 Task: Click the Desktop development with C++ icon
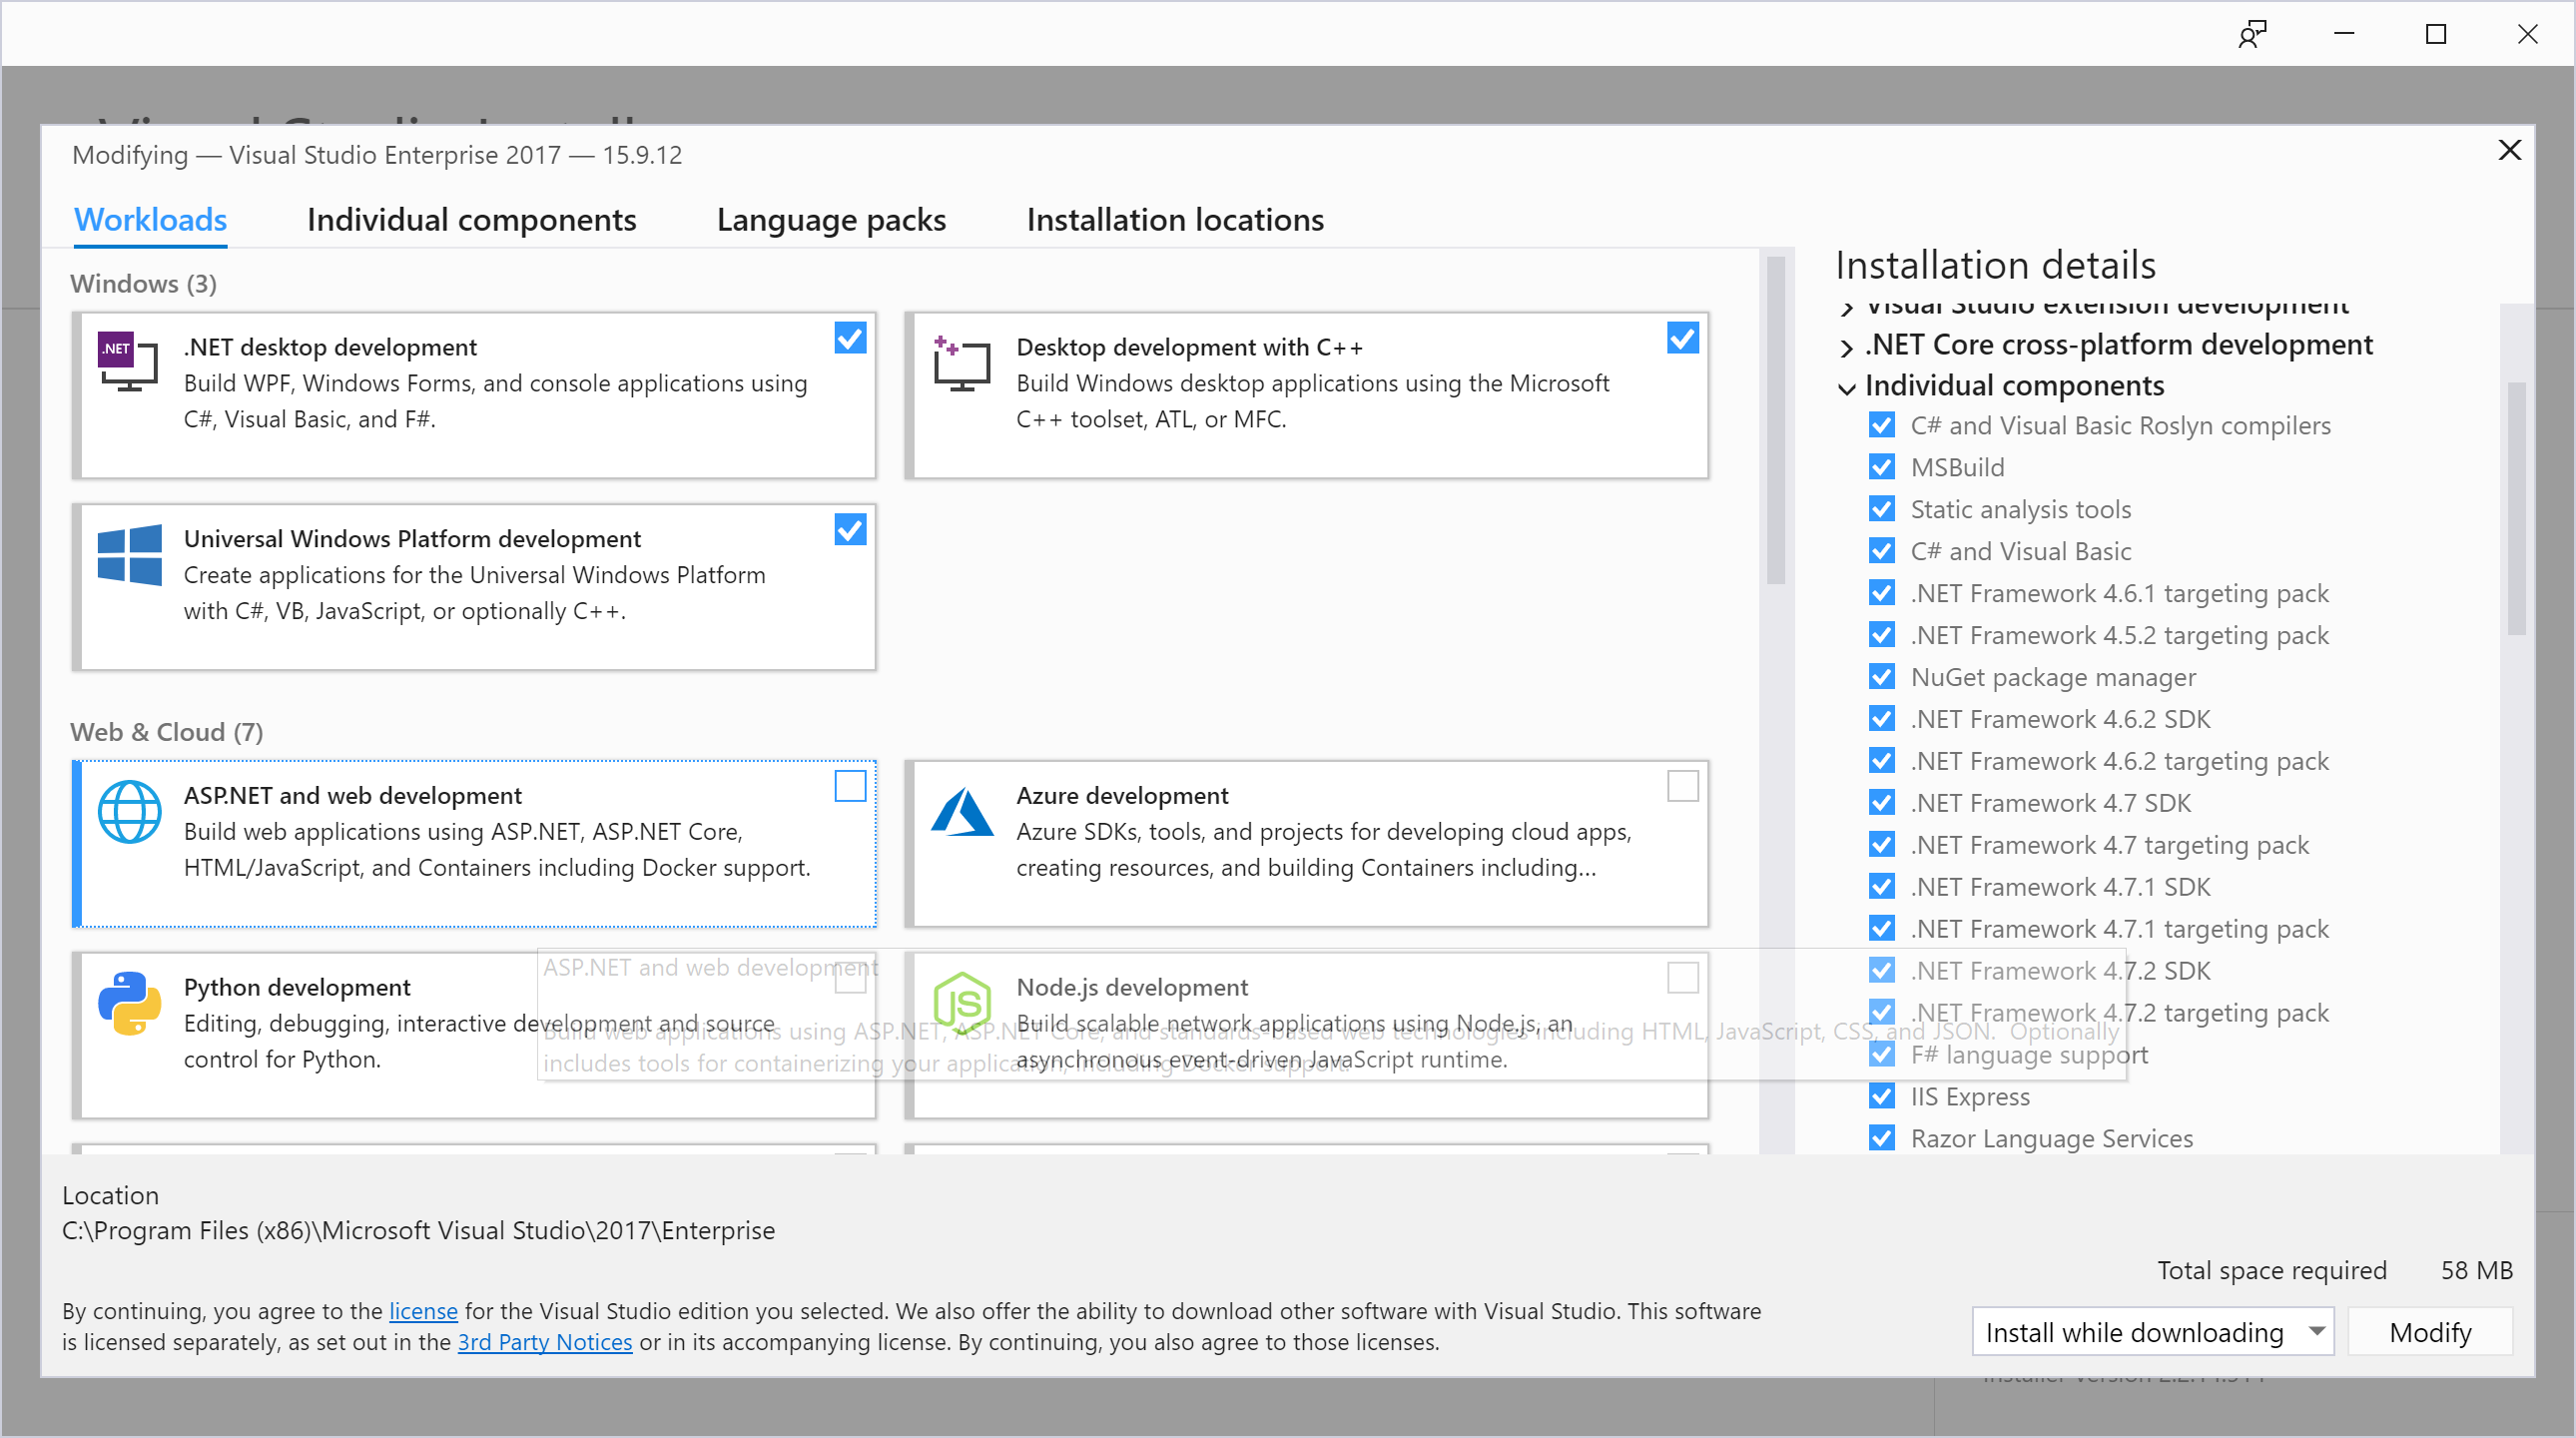coord(961,365)
